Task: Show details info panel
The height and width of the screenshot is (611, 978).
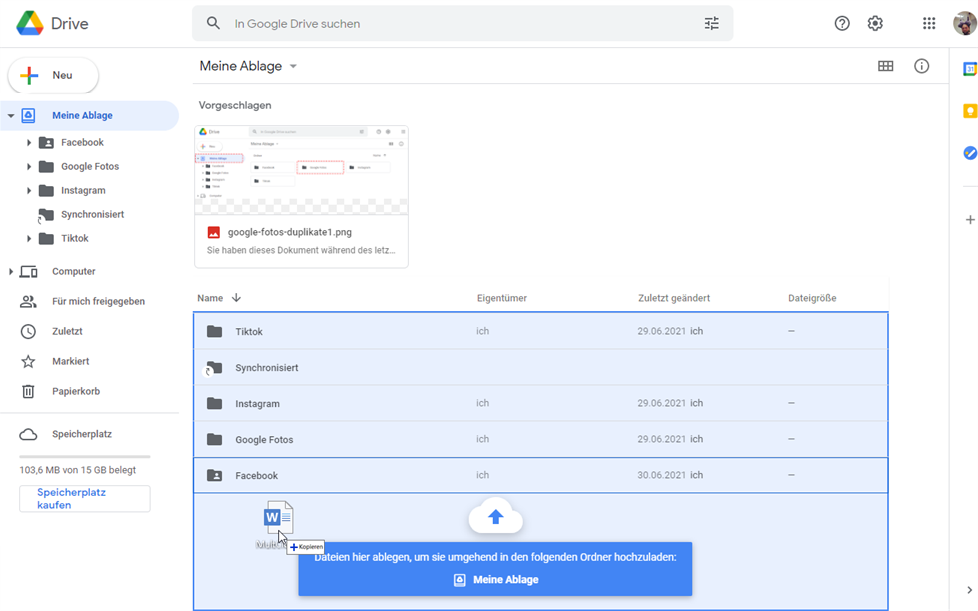Action: [921, 66]
